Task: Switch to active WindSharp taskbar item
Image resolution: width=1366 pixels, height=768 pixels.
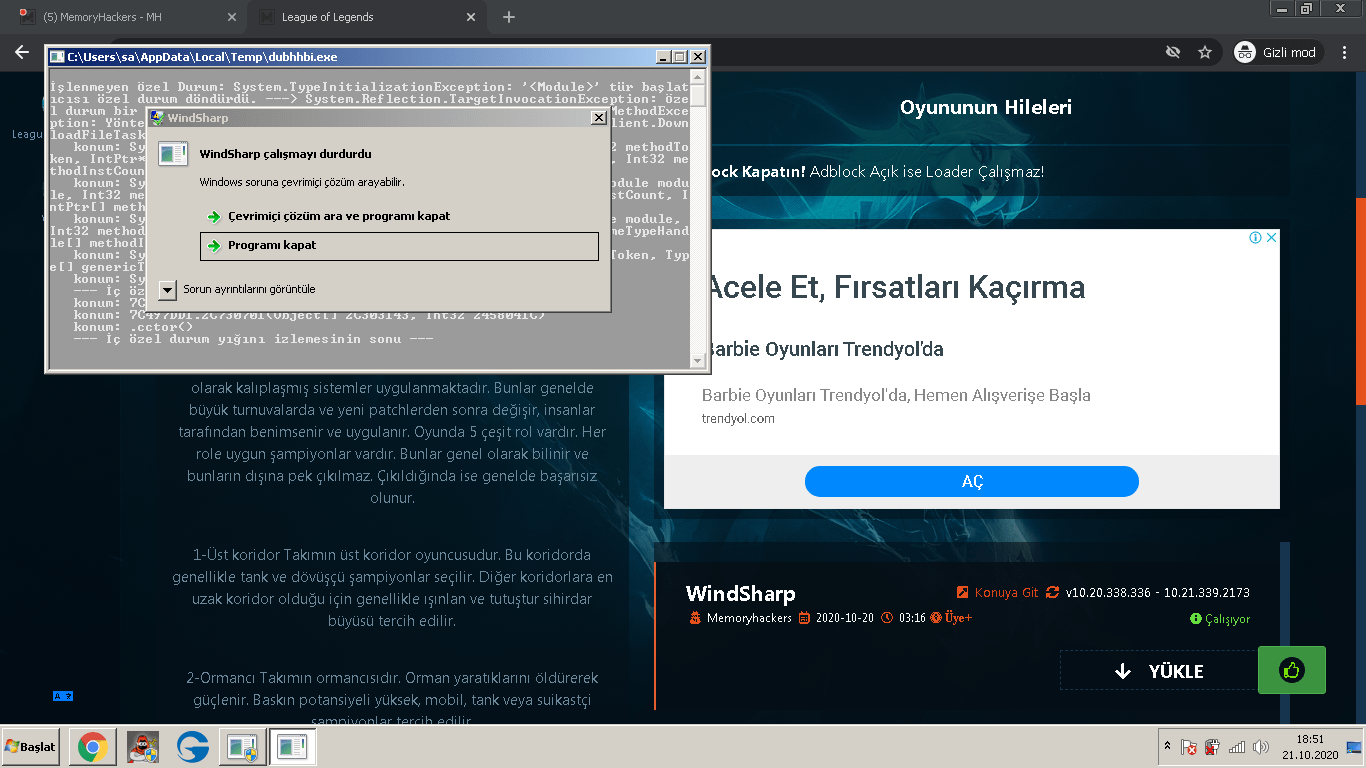Action: [x=293, y=747]
